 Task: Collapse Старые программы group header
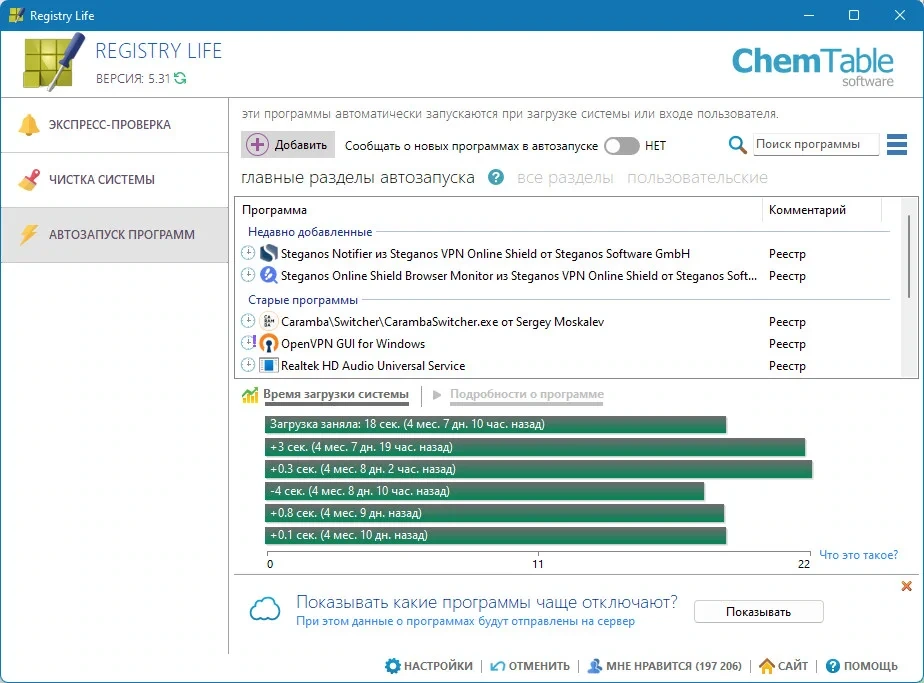pos(303,299)
